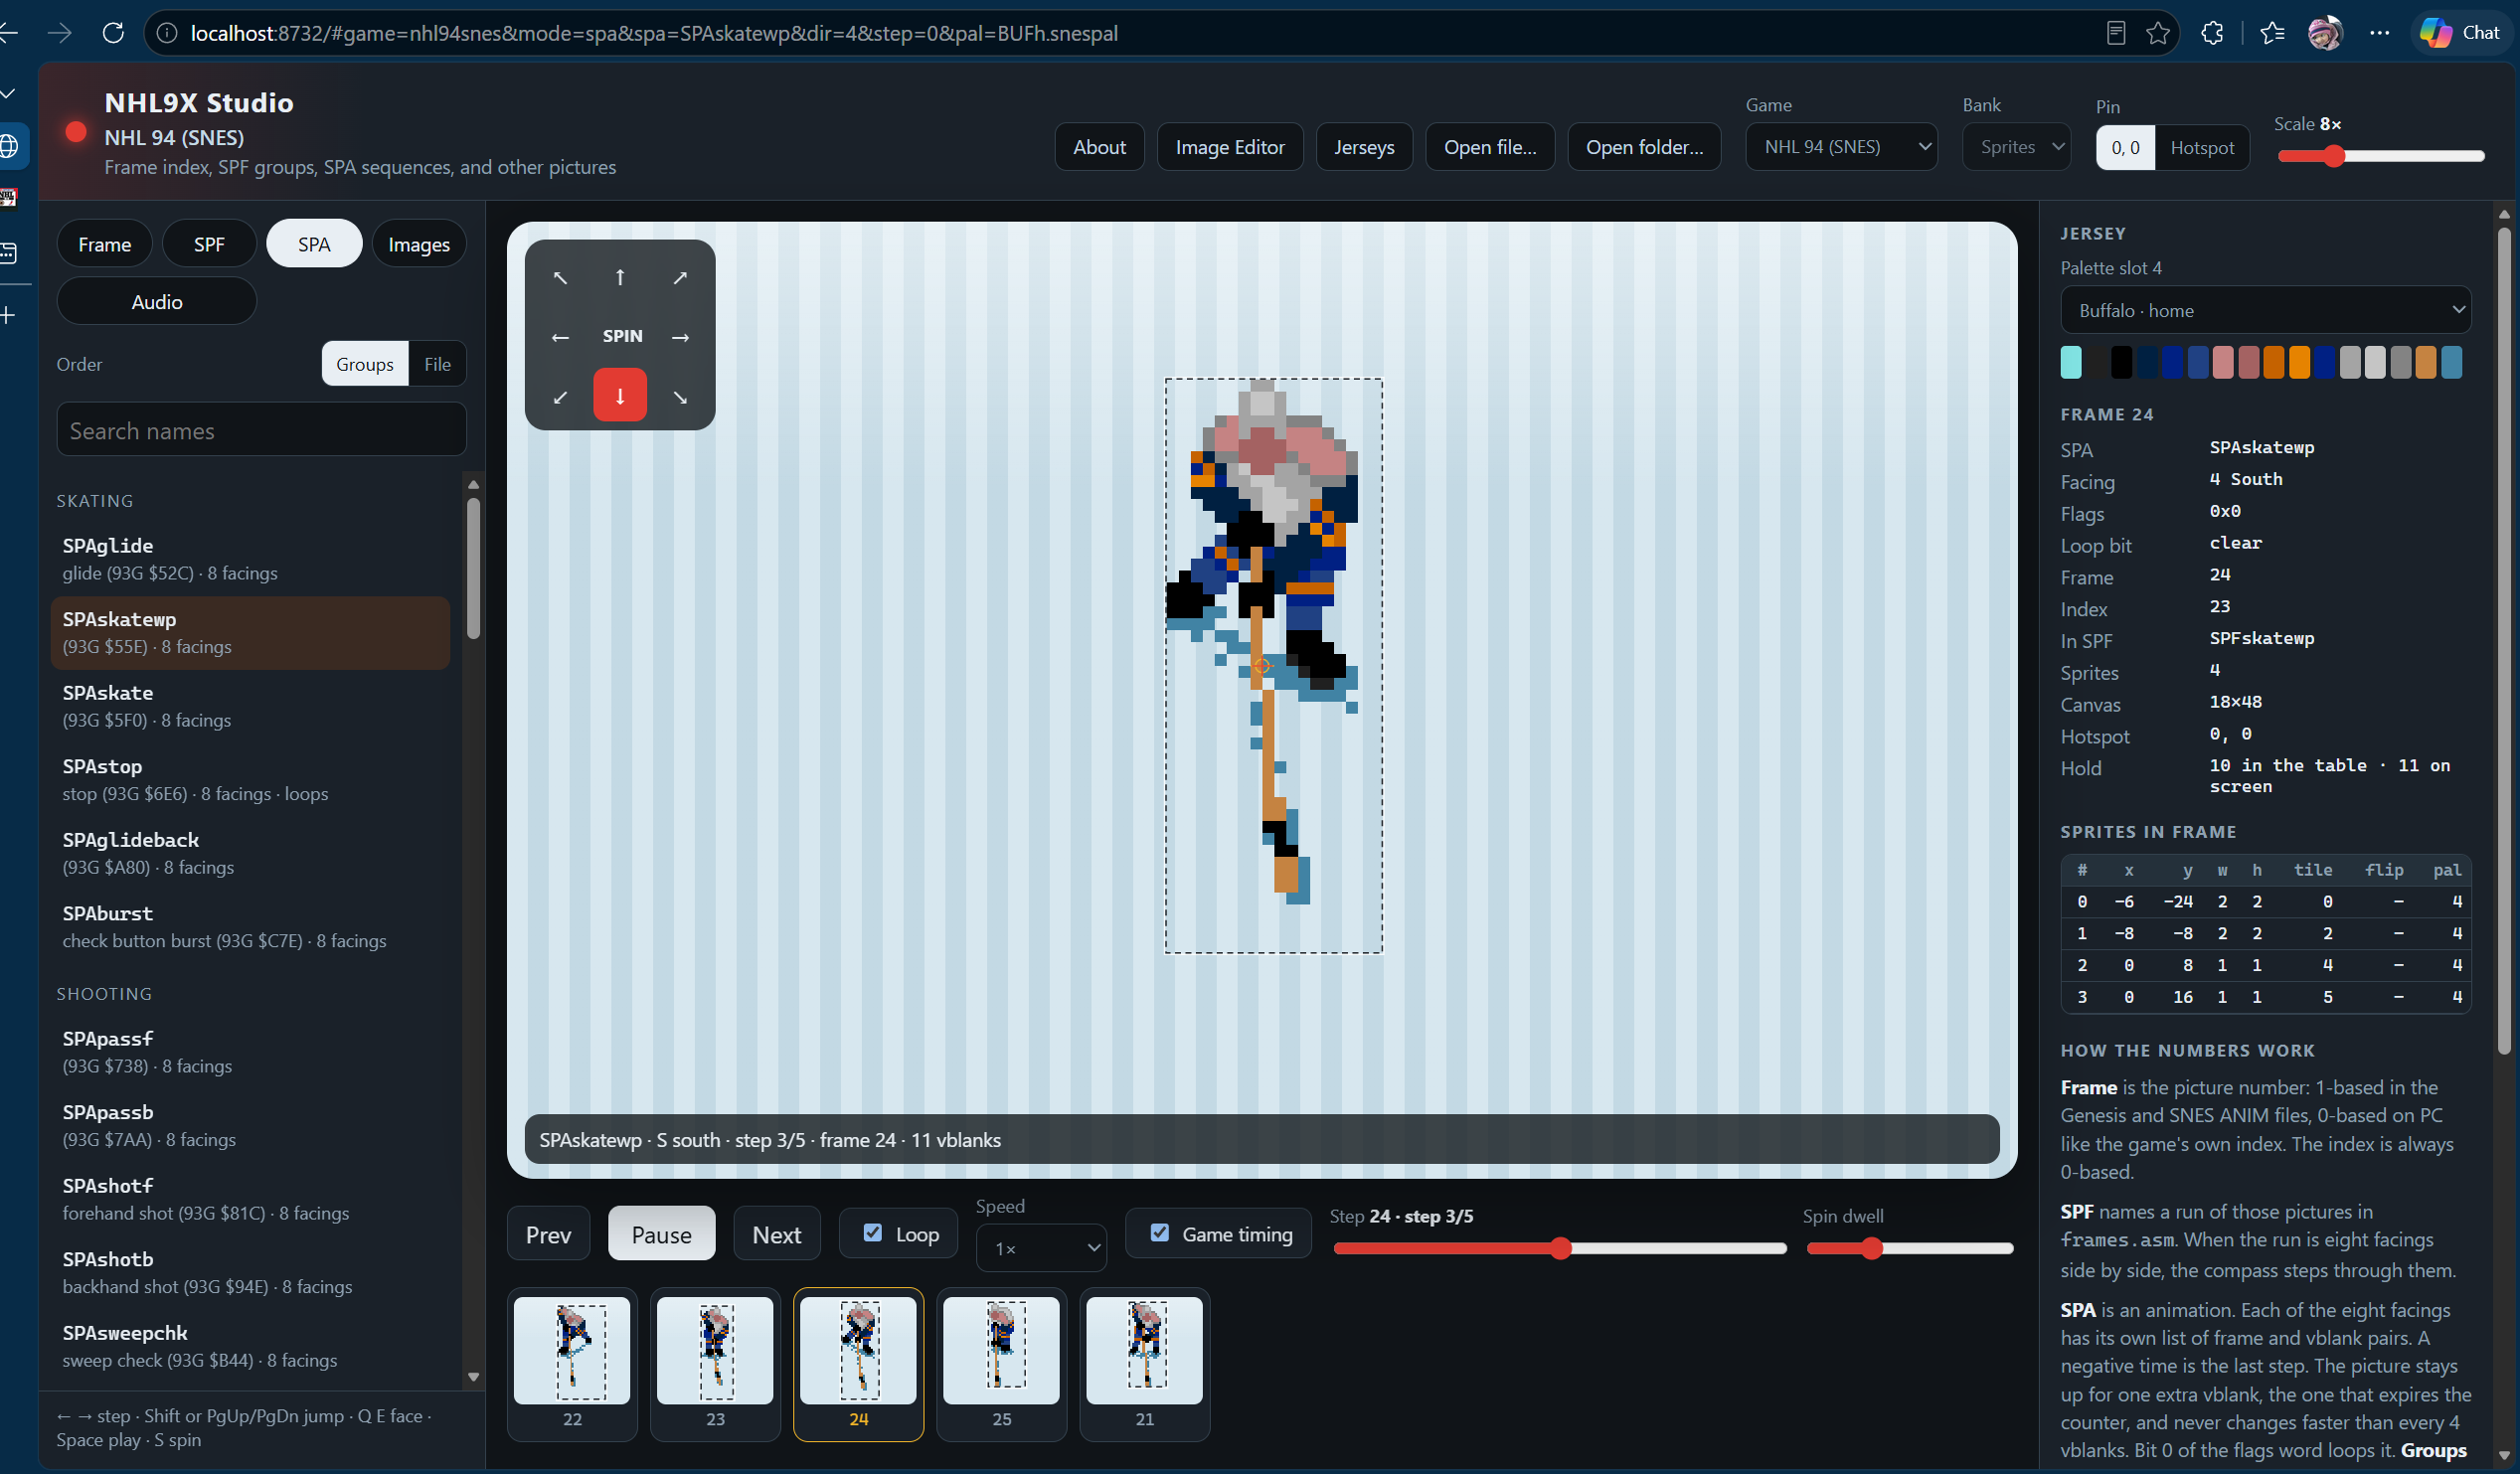Face the sprite south-east with the down-right arrow
This screenshot has height=1474, width=2520.
680,397
